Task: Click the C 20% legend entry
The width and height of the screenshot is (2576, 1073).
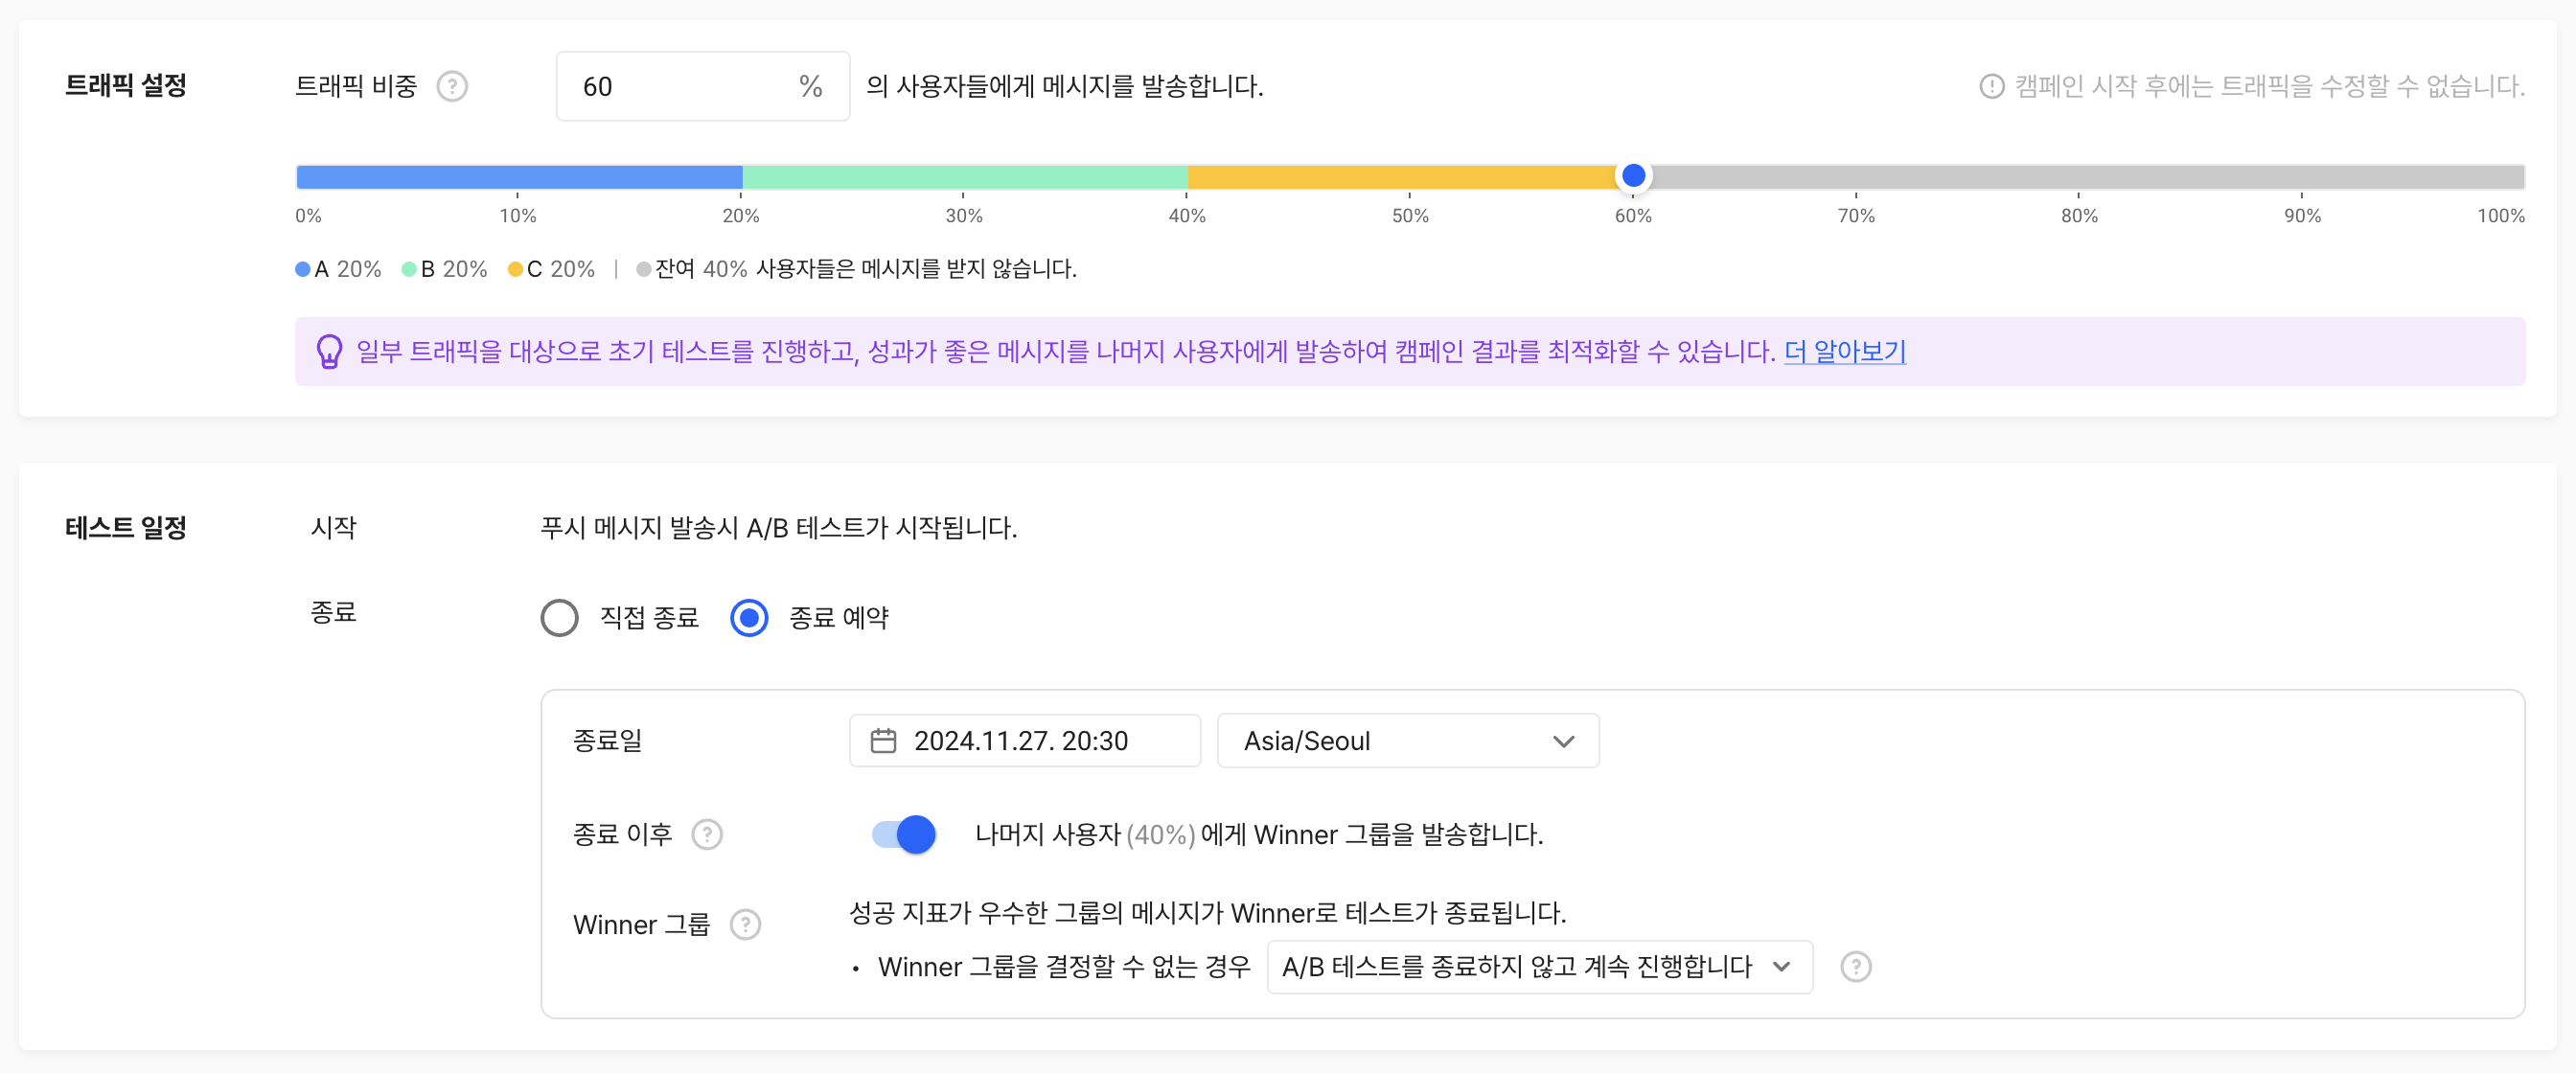Action: 552,269
